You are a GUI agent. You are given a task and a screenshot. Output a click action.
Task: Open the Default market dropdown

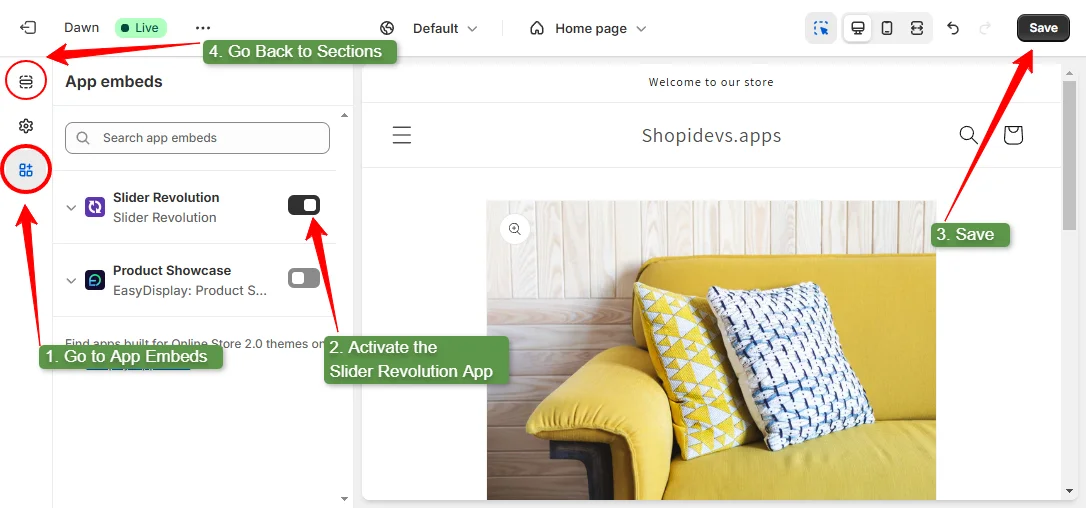pos(445,28)
